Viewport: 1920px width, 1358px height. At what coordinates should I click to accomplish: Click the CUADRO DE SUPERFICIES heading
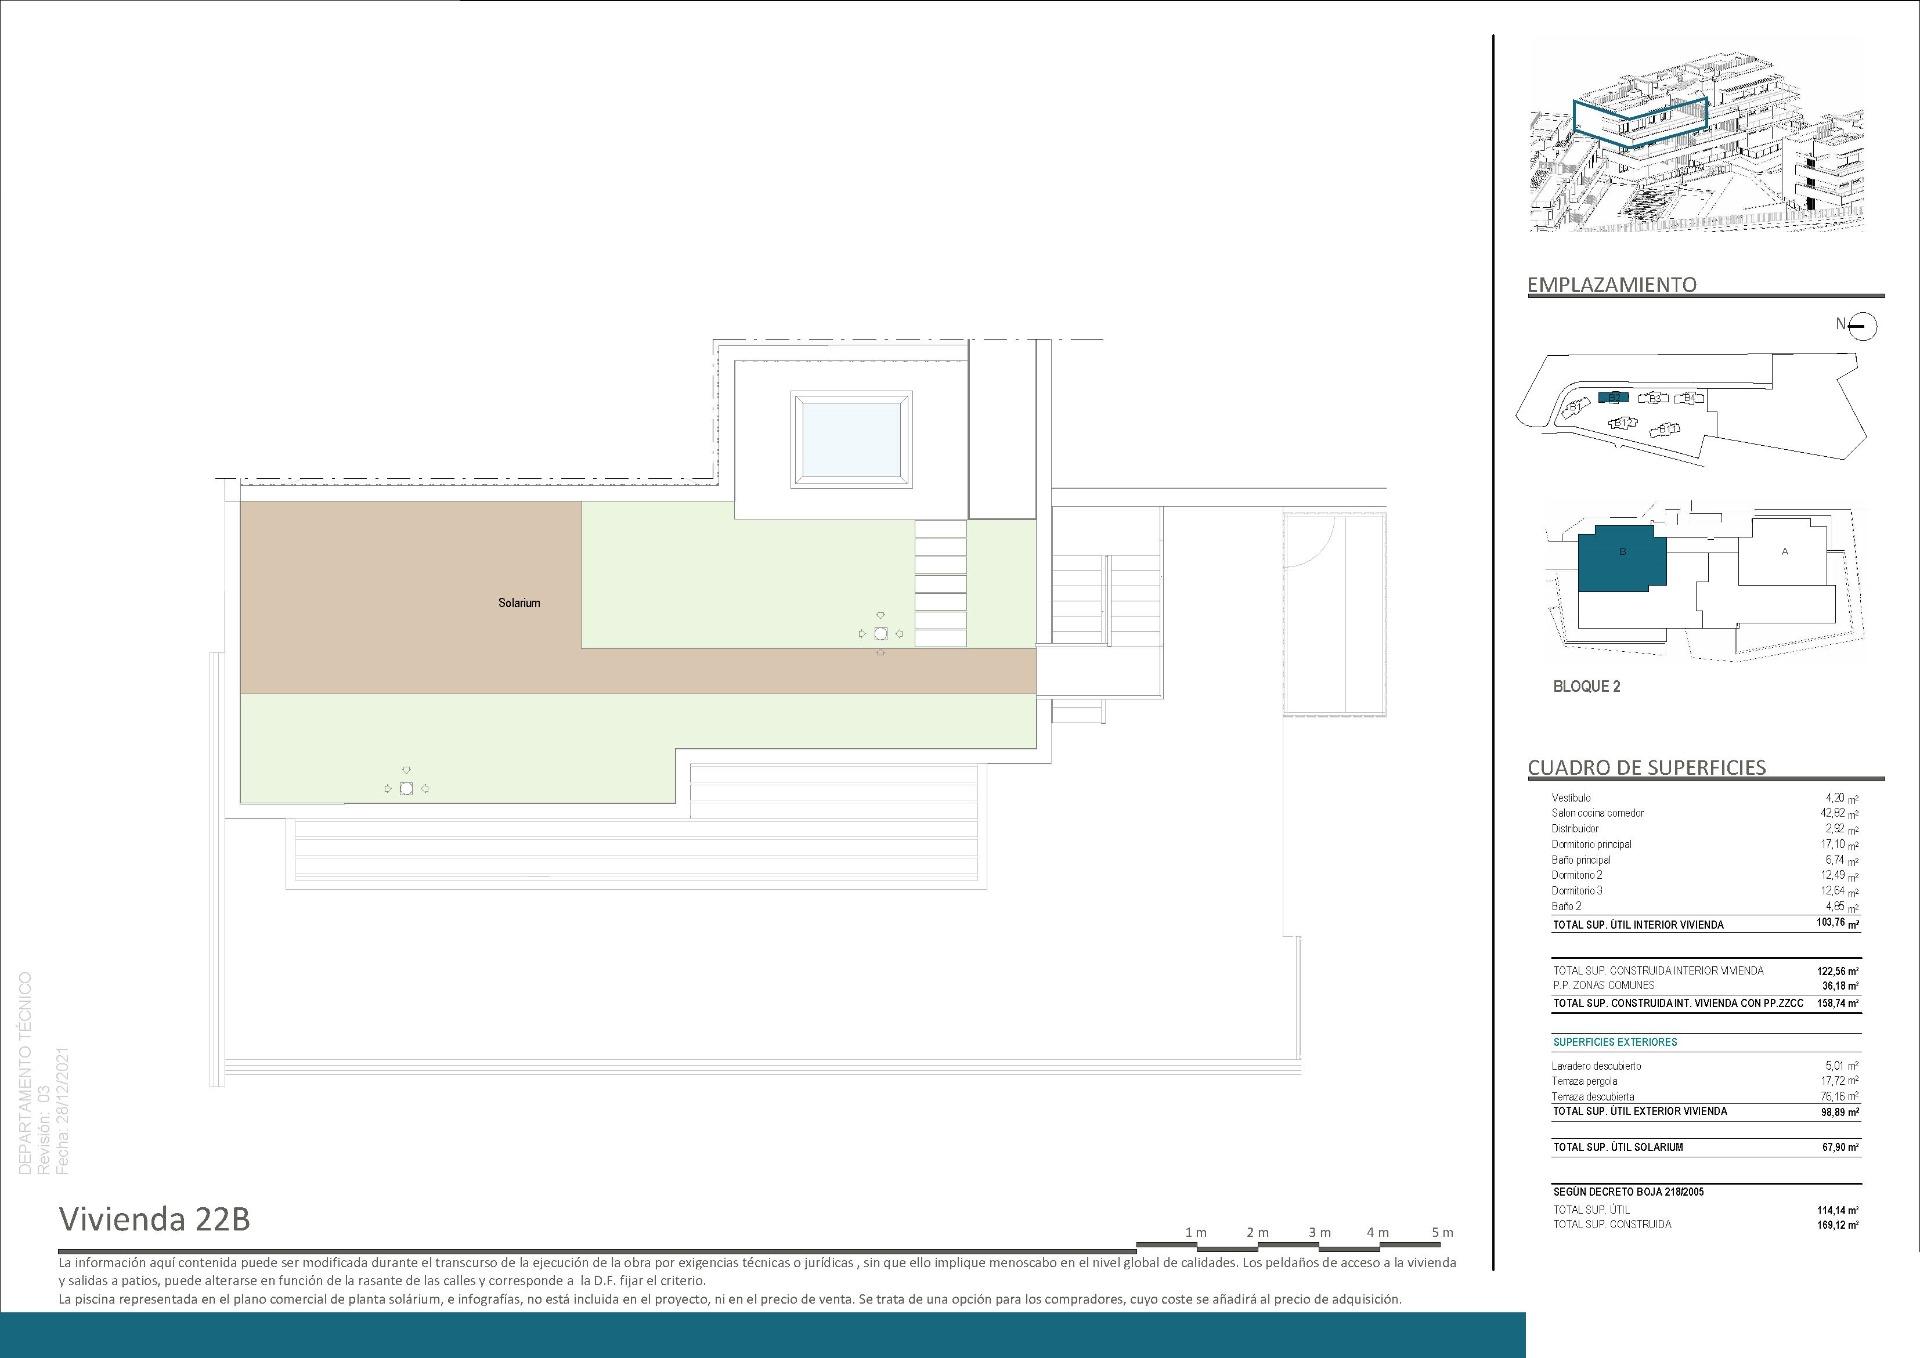(x=1646, y=768)
